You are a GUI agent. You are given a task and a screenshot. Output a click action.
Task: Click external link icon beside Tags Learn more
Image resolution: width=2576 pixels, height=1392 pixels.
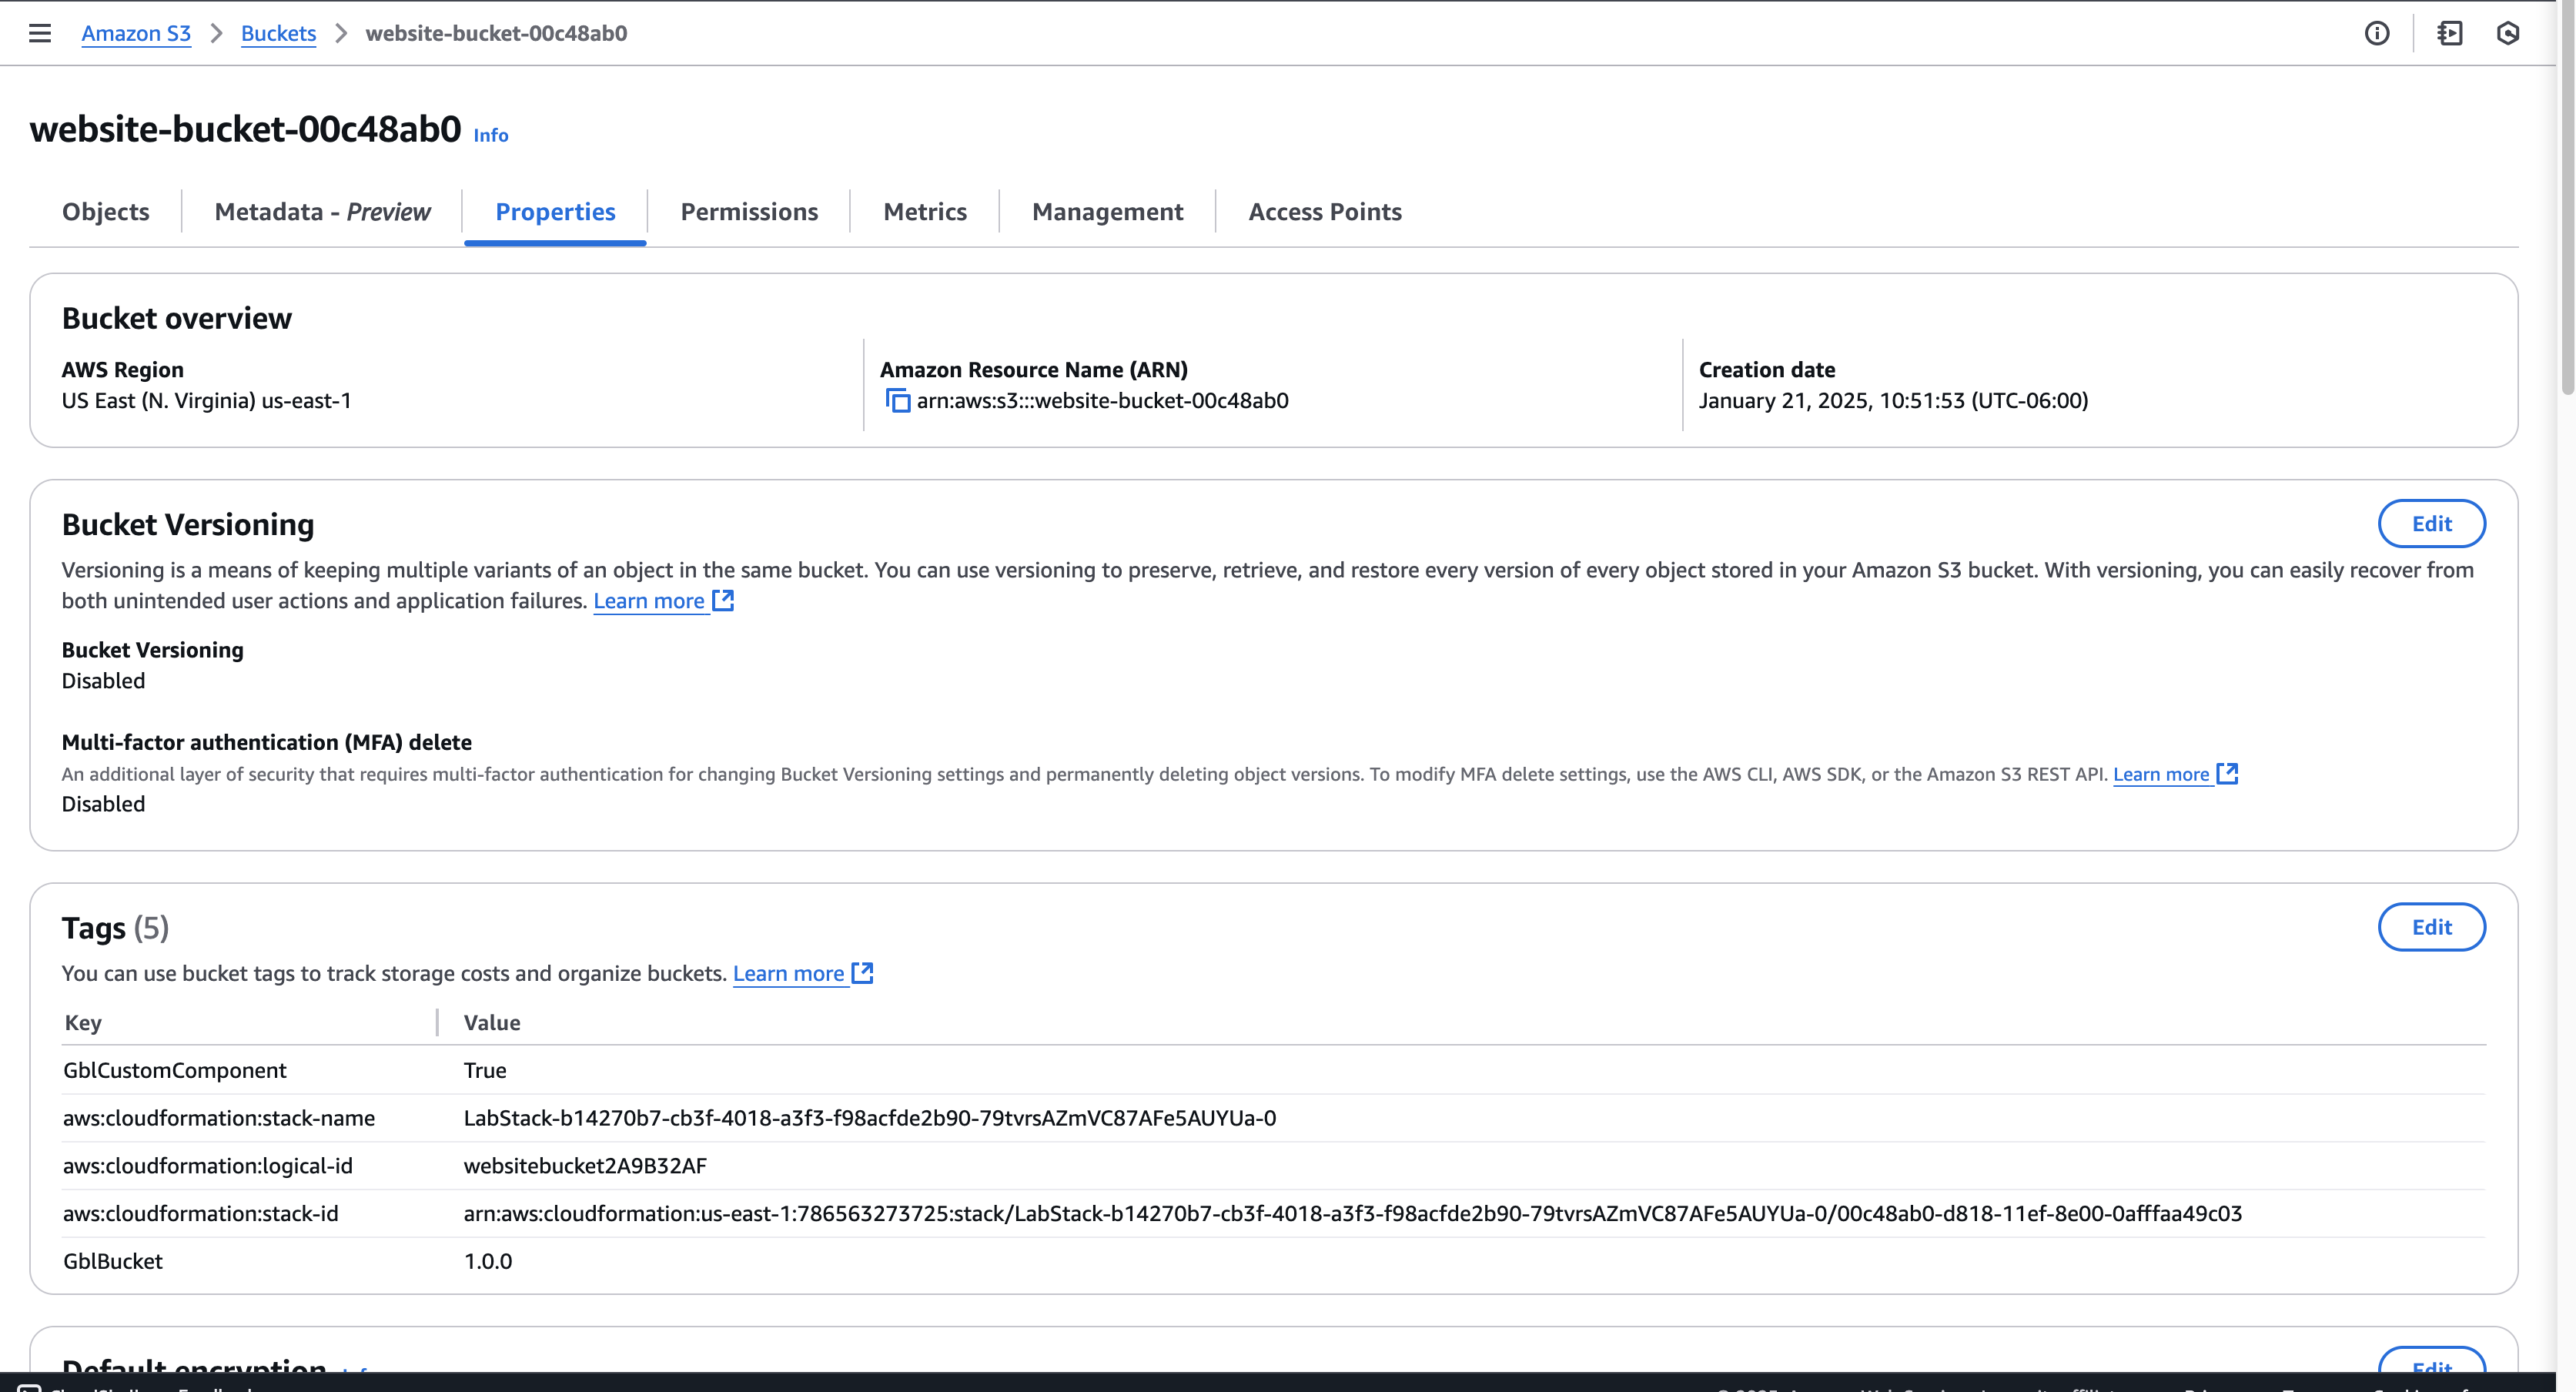(x=862, y=973)
